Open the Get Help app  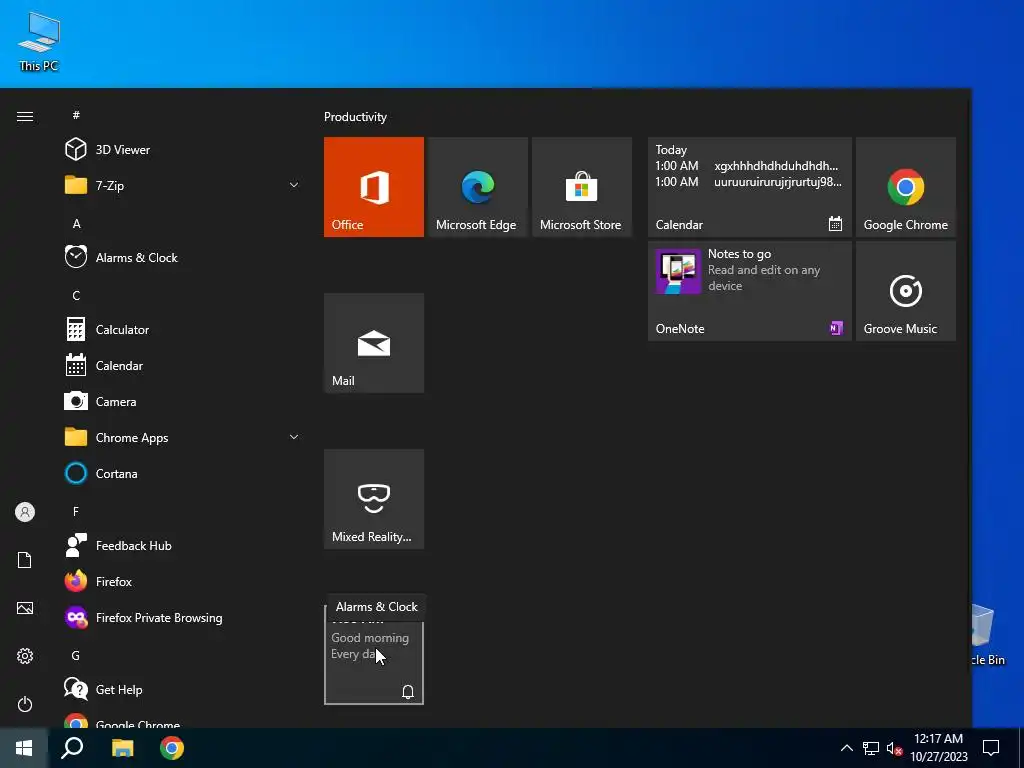[182, 690]
